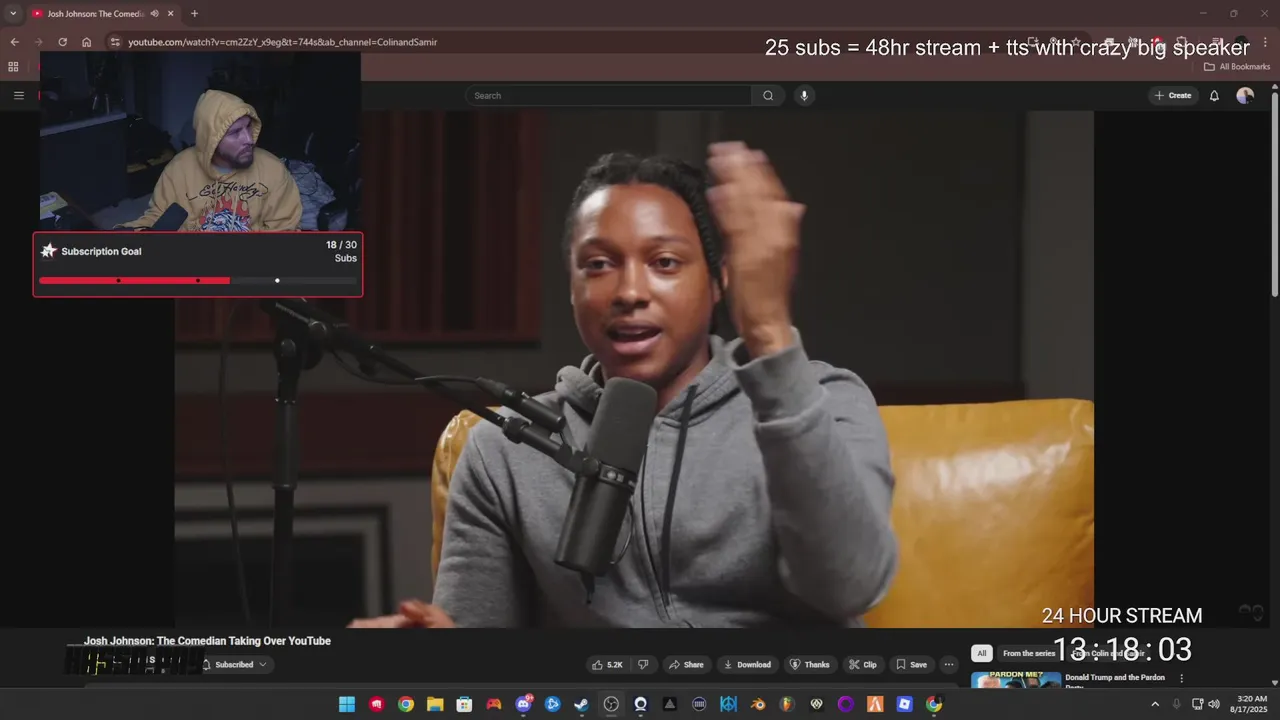The width and height of the screenshot is (1280, 720).
Task: Share the video
Action: [686, 665]
